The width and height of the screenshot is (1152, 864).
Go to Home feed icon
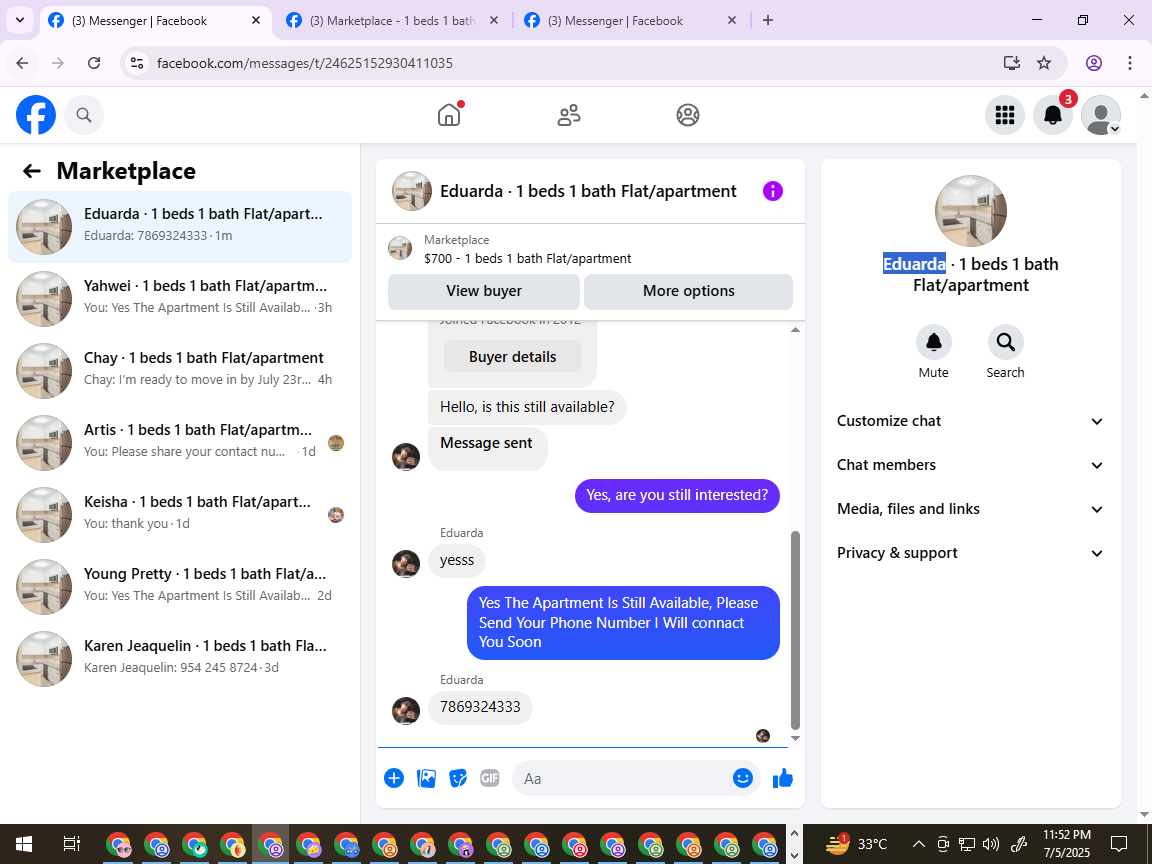[x=449, y=115]
